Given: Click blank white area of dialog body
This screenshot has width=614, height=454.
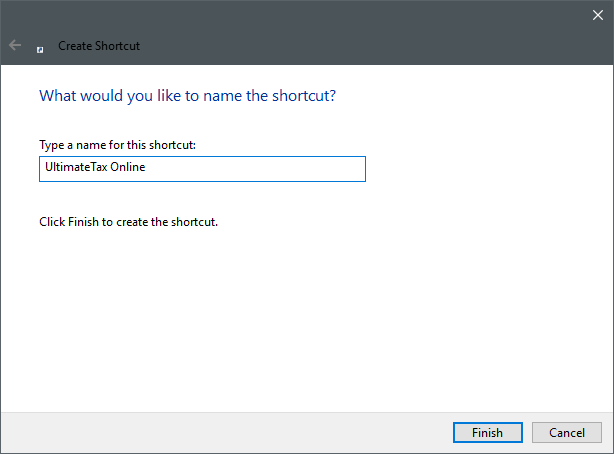Looking at the screenshot, I should click(305, 313).
